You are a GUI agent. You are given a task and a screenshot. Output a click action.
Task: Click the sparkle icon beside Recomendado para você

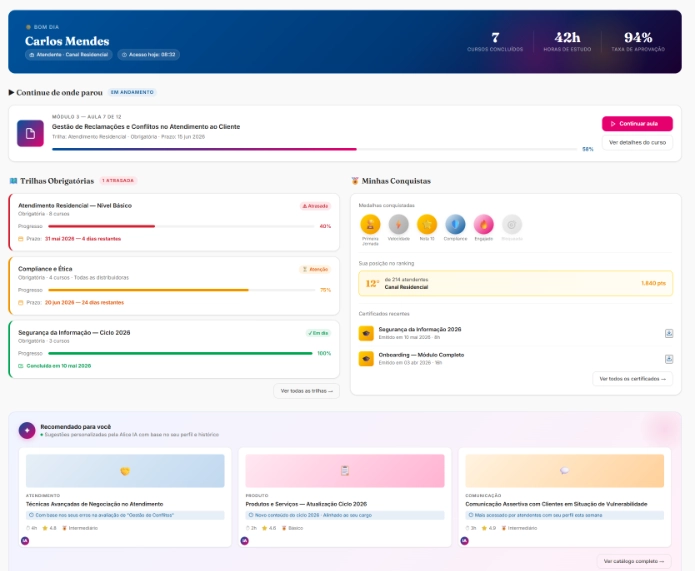click(x=27, y=430)
